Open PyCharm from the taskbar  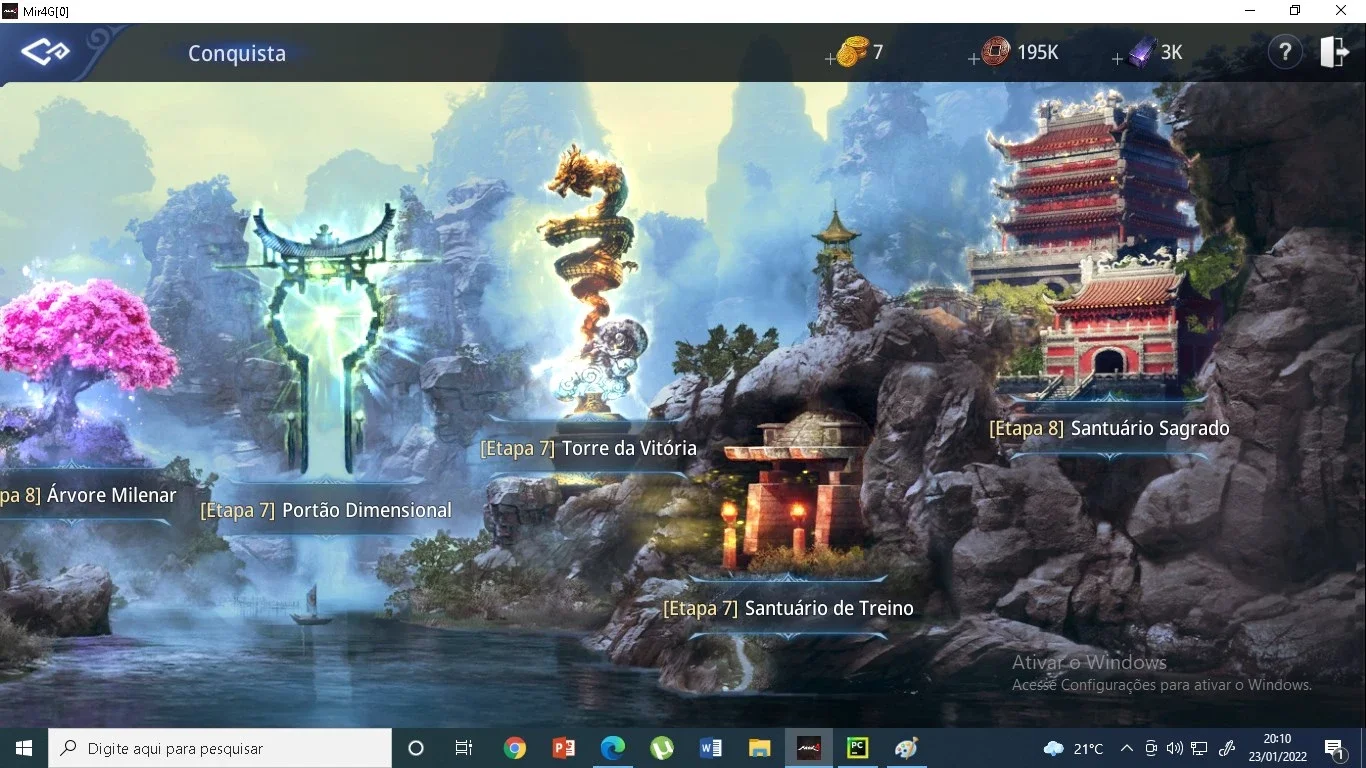point(858,748)
